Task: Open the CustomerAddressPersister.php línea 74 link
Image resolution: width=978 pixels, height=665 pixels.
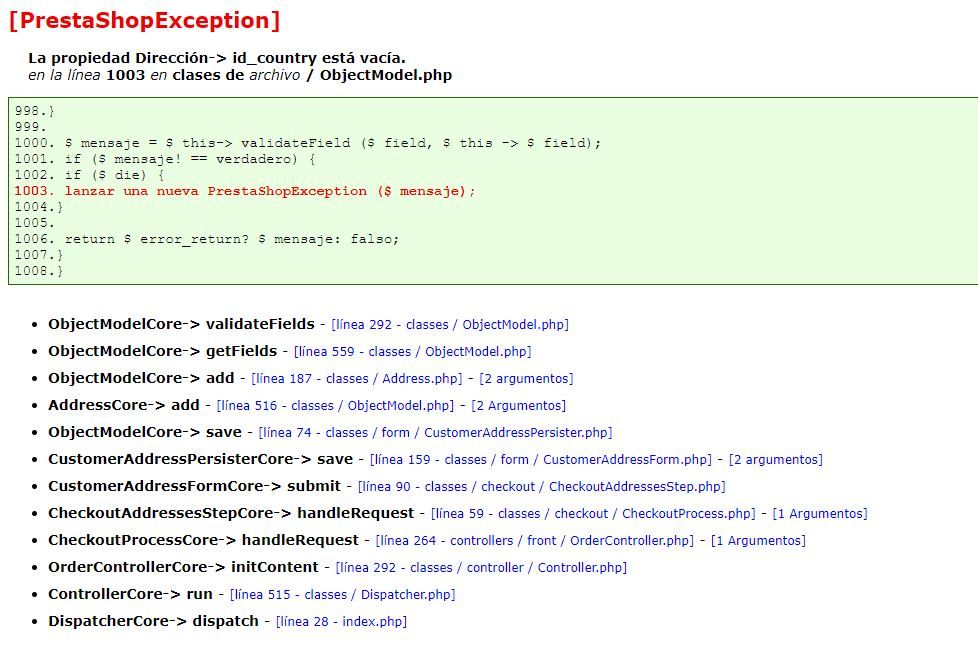Action: click(435, 432)
